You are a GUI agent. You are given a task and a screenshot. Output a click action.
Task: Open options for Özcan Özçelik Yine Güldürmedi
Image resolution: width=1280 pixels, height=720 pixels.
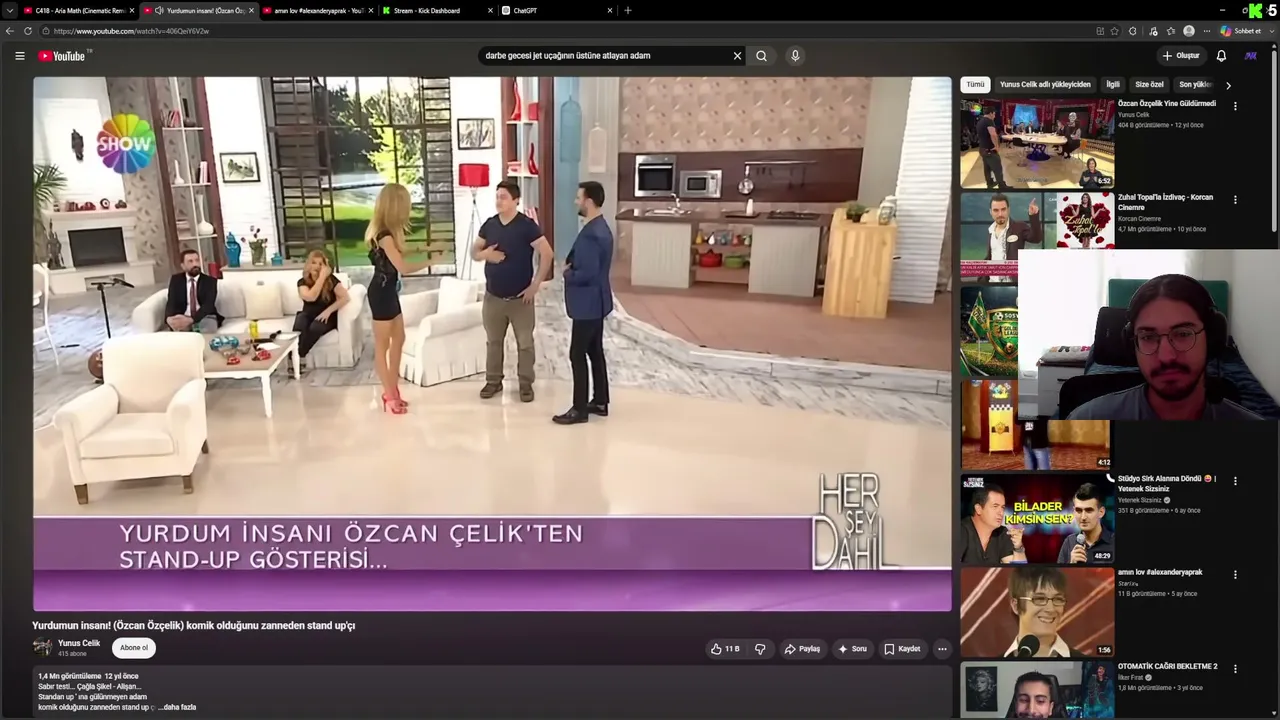tap(1235, 106)
